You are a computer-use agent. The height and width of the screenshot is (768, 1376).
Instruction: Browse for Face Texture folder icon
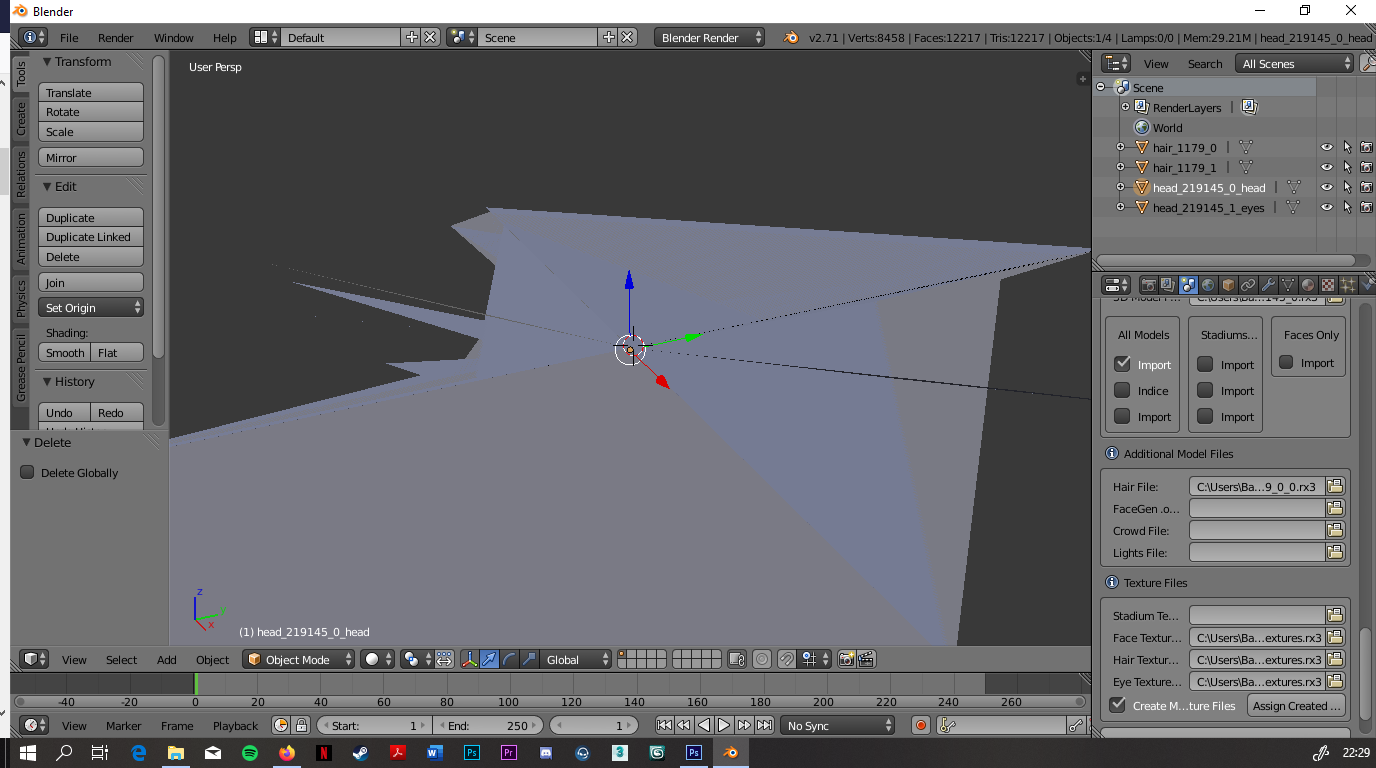coord(1335,637)
